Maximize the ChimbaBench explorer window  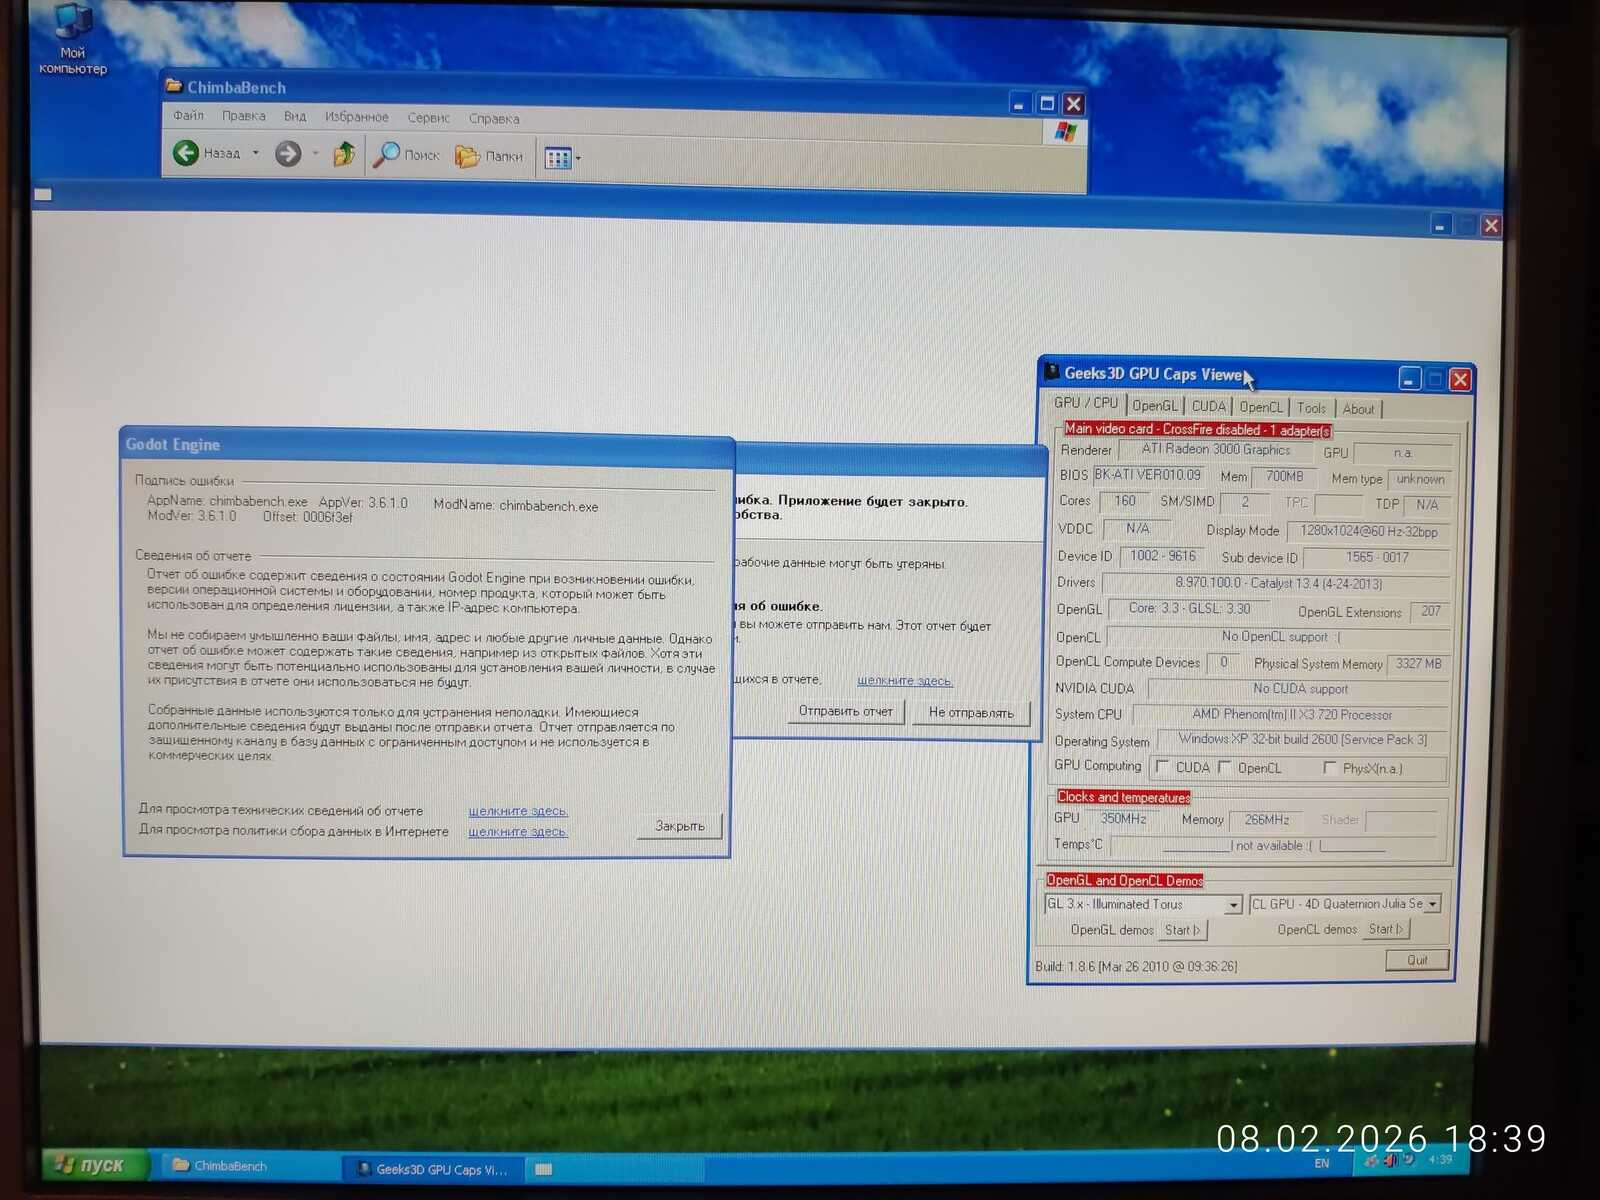click(x=1047, y=103)
